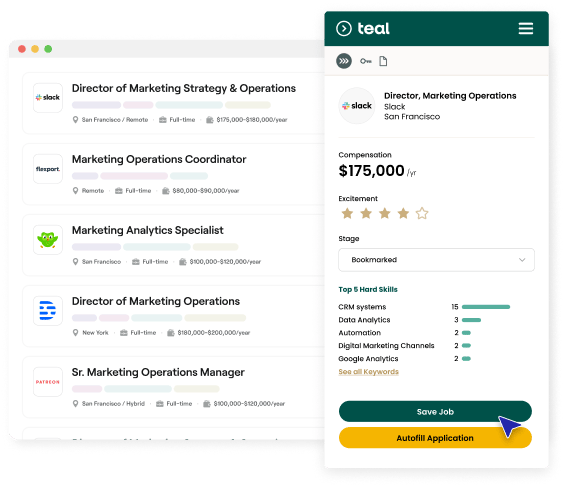The height and width of the screenshot is (487, 564).
Task: Set excitement to one star
Action: (x=347, y=213)
